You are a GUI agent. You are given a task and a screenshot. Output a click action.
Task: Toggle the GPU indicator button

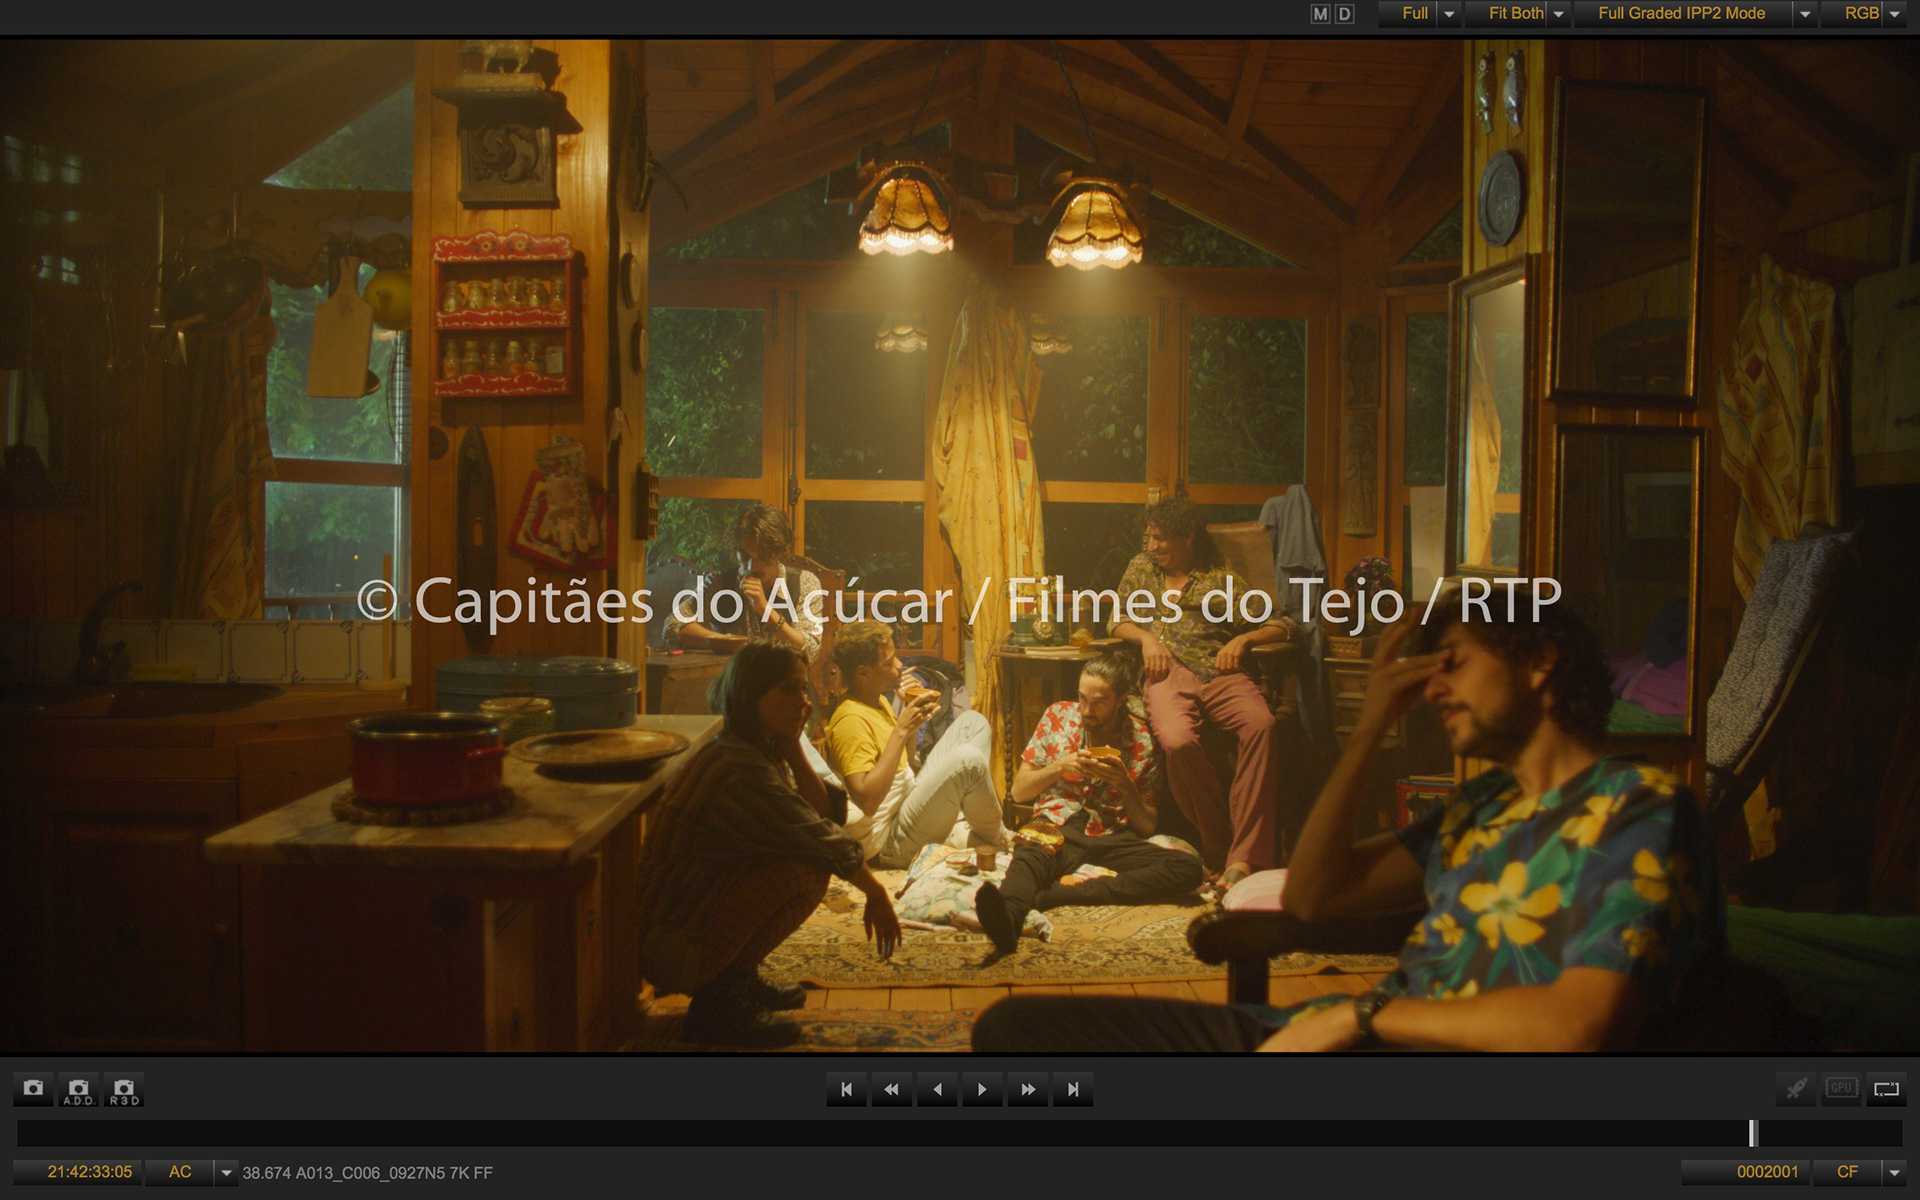(x=1841, y=1088)
